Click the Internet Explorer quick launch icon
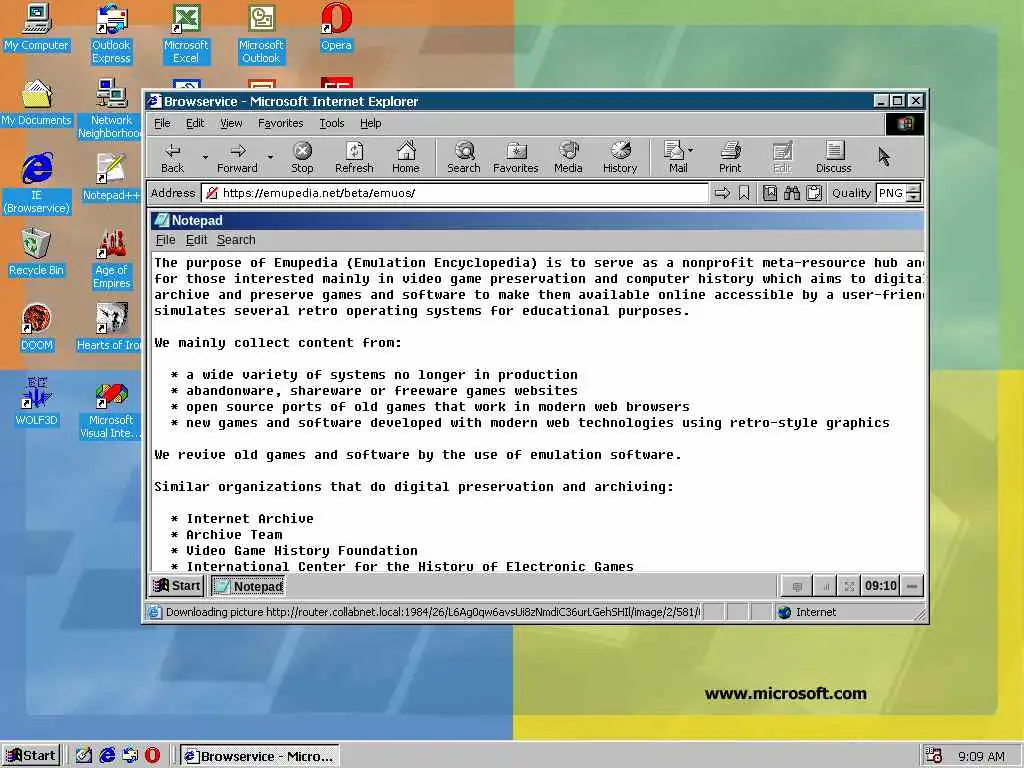Image resolution: width=1024 pixels, height=768 pixels. (x=108, y=756)
